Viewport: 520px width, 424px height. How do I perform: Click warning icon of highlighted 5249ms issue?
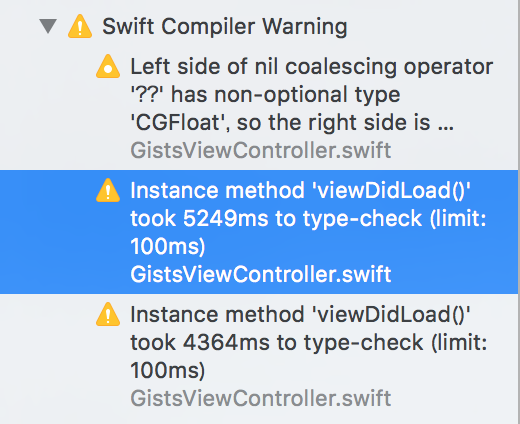click(x=108, y=190)
